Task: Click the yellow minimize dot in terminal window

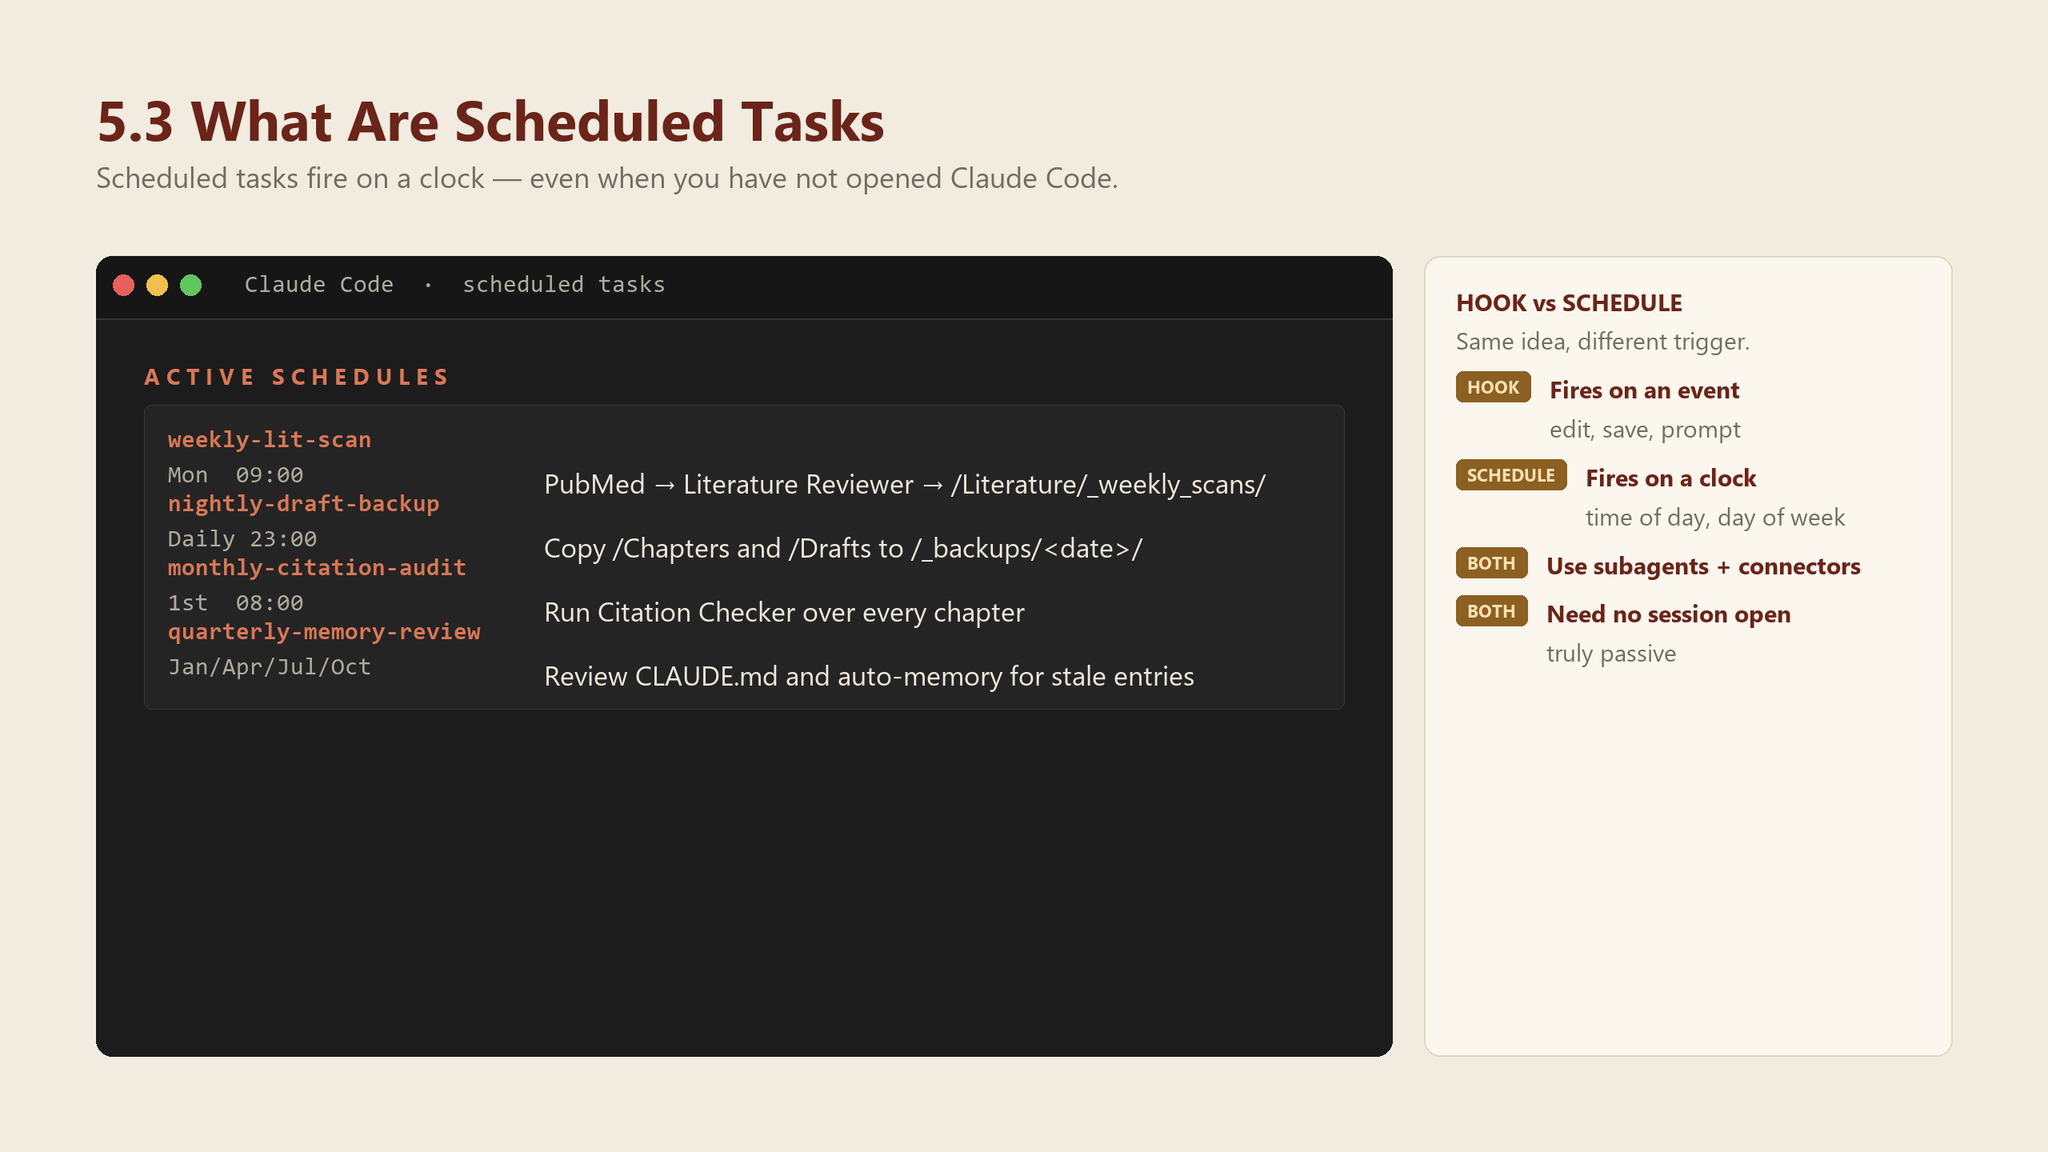Action: (x=157, y=285)
